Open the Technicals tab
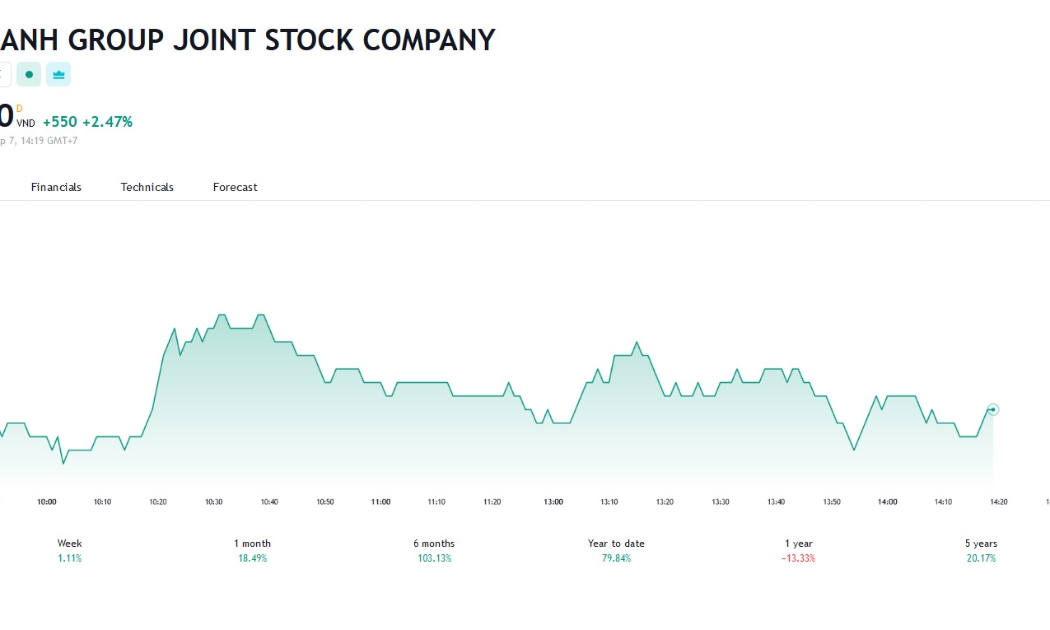 click(147, 187)
